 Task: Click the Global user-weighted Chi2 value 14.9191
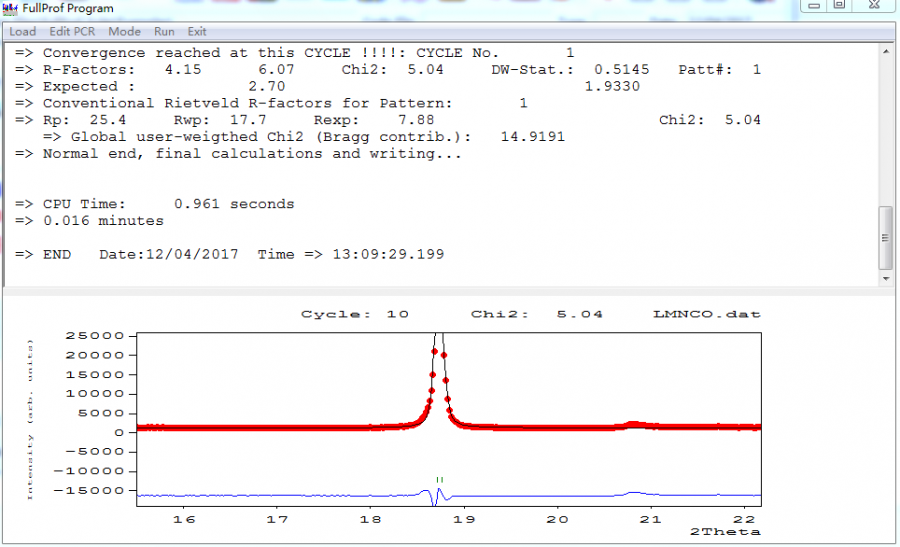(533, 137)
